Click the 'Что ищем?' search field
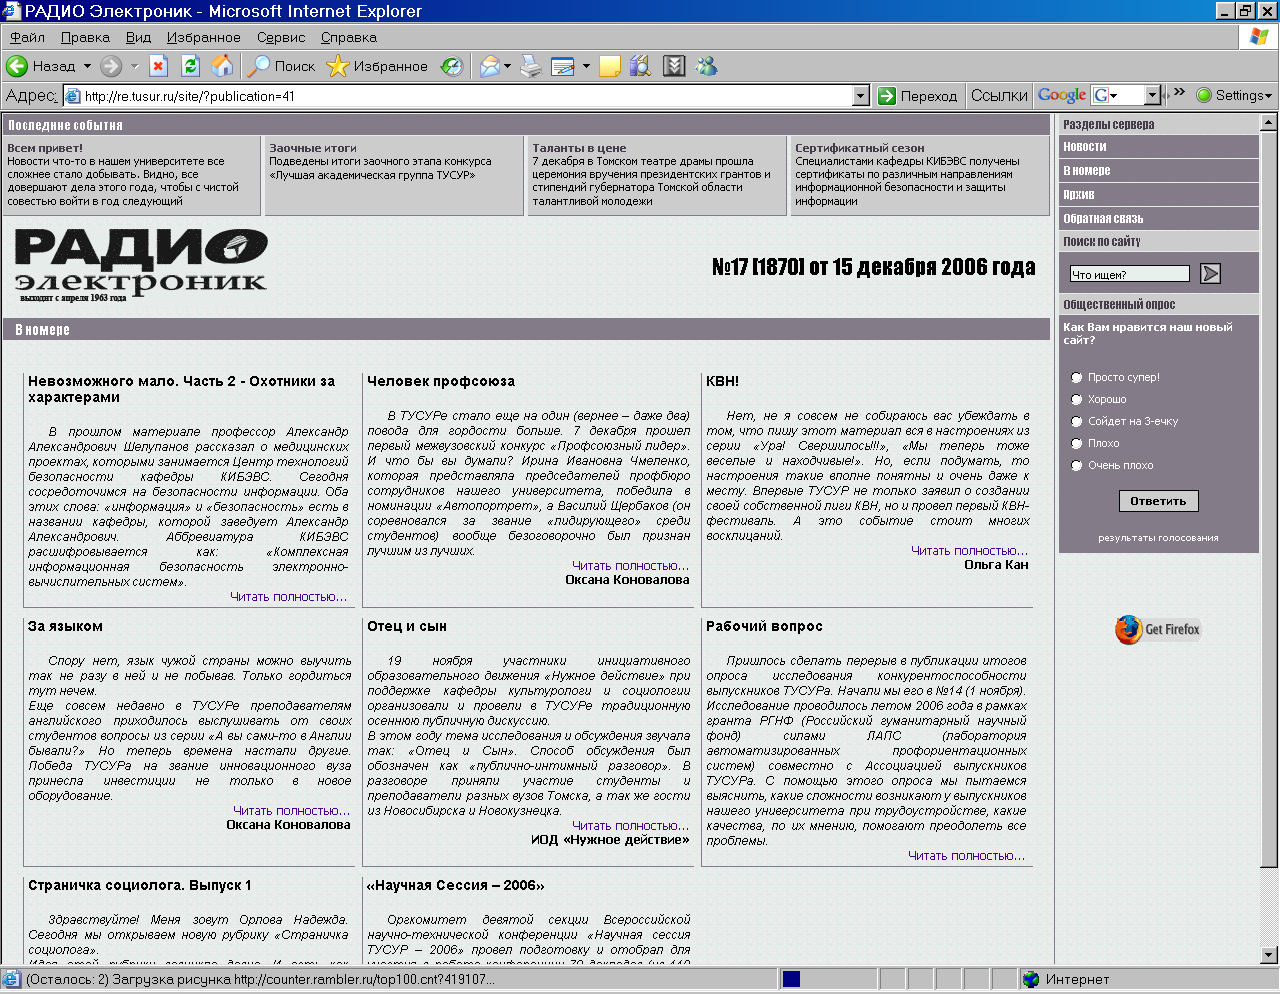 [x=1129, y=274]
